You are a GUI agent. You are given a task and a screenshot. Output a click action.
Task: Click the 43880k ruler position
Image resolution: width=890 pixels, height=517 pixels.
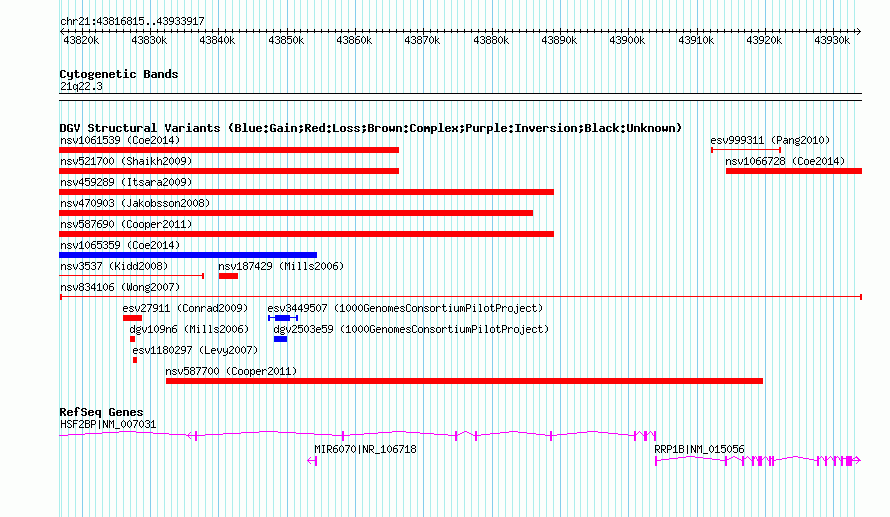(x=491, y=40)
